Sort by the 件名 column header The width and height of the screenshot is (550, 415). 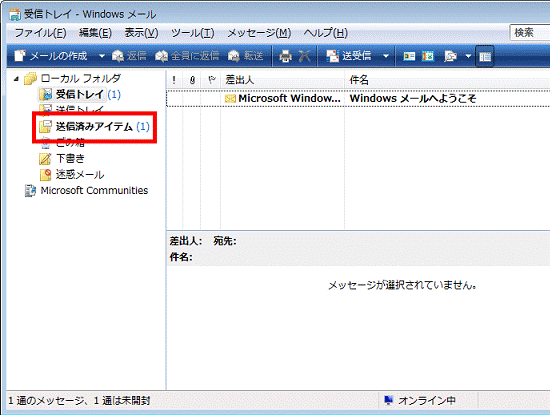[x=447, y=80]
